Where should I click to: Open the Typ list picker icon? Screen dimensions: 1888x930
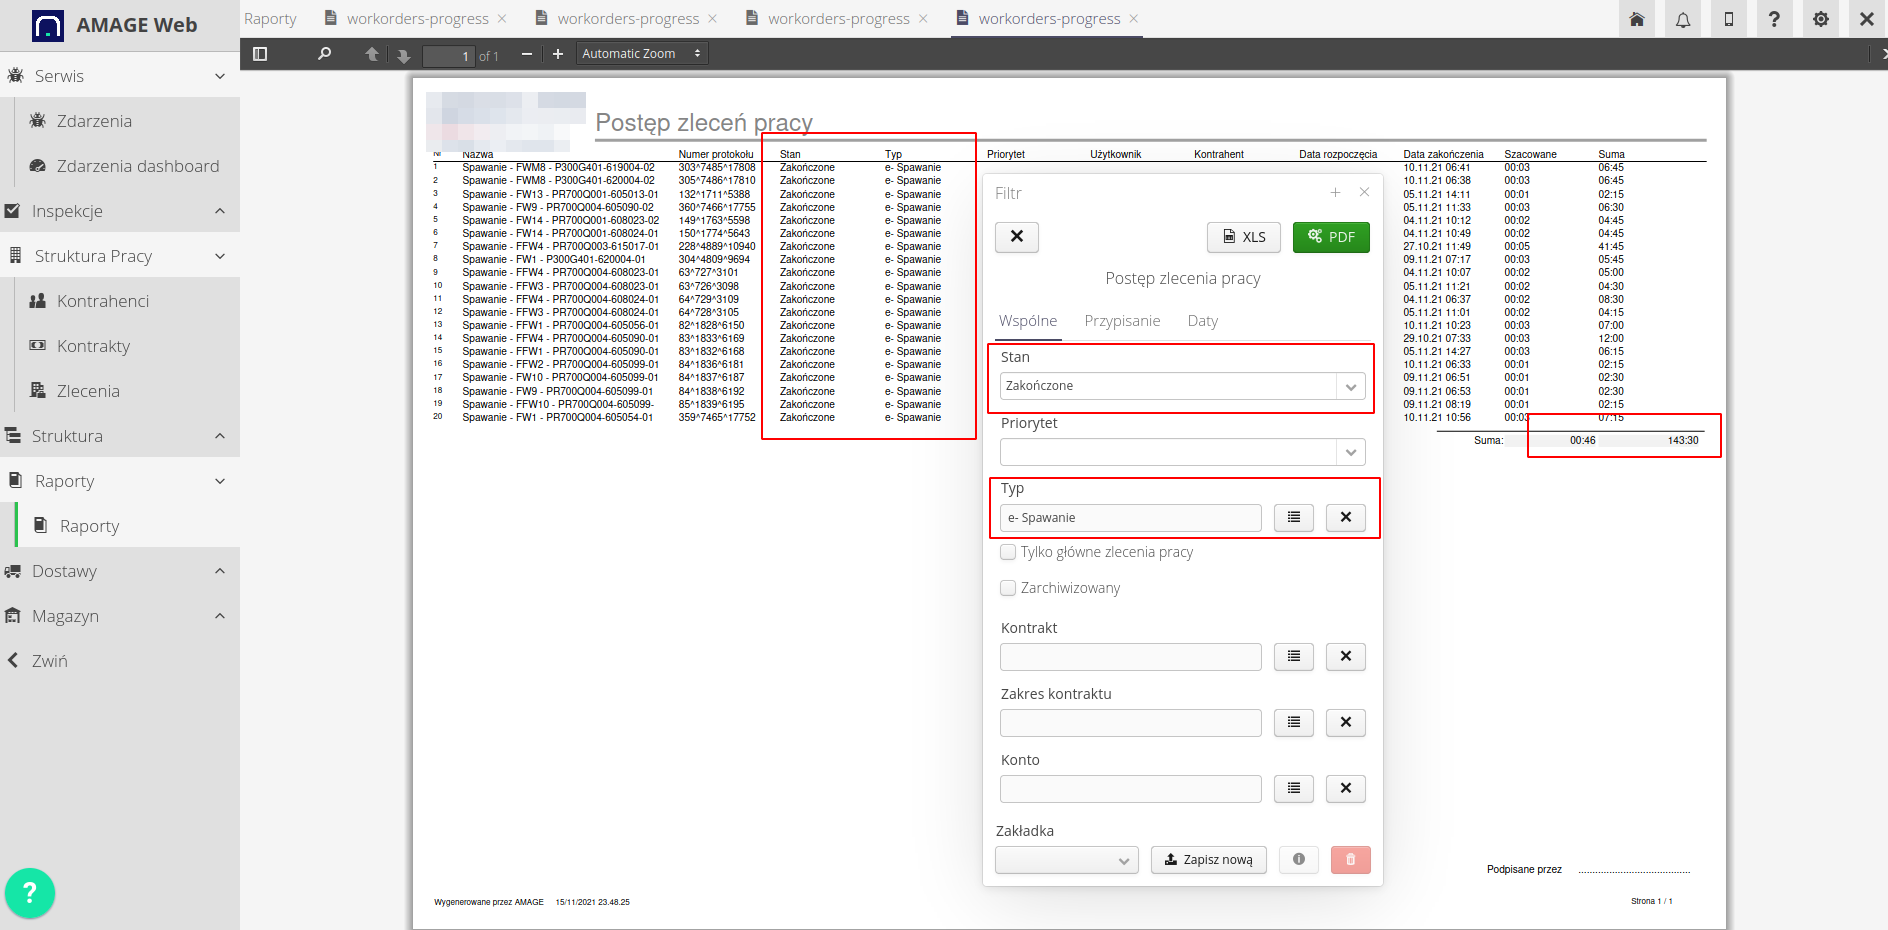click(1293, 517)
